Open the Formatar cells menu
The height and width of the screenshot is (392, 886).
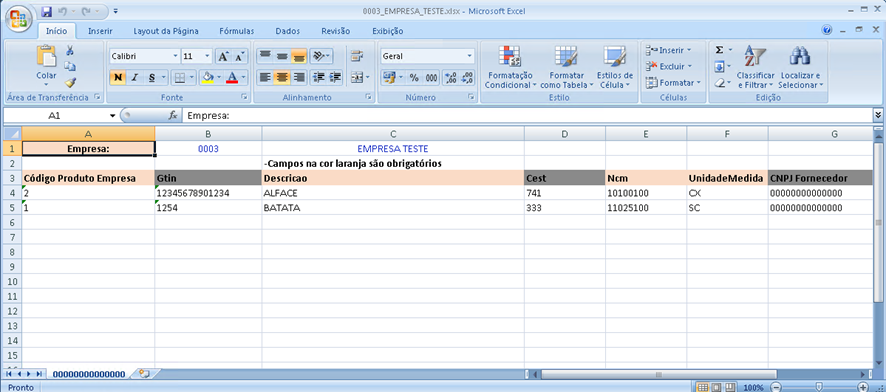pyautogui.click(x=673, y=82)
